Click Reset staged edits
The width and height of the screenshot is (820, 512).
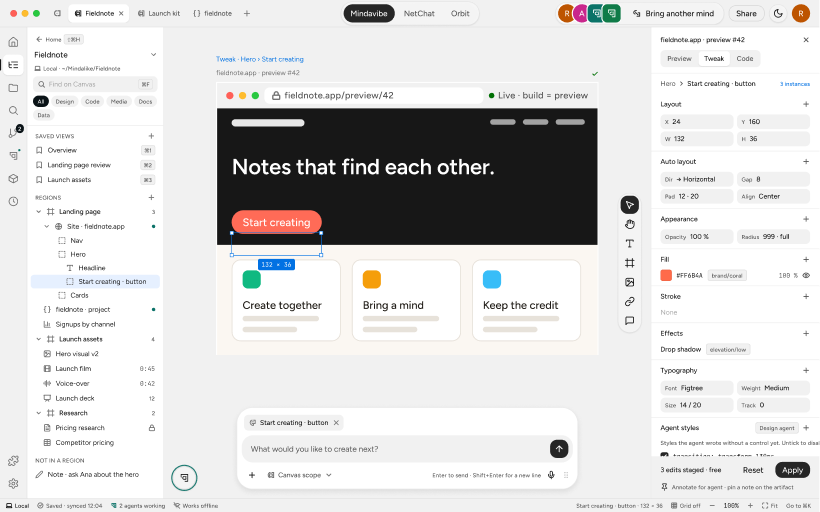[753, 470]
